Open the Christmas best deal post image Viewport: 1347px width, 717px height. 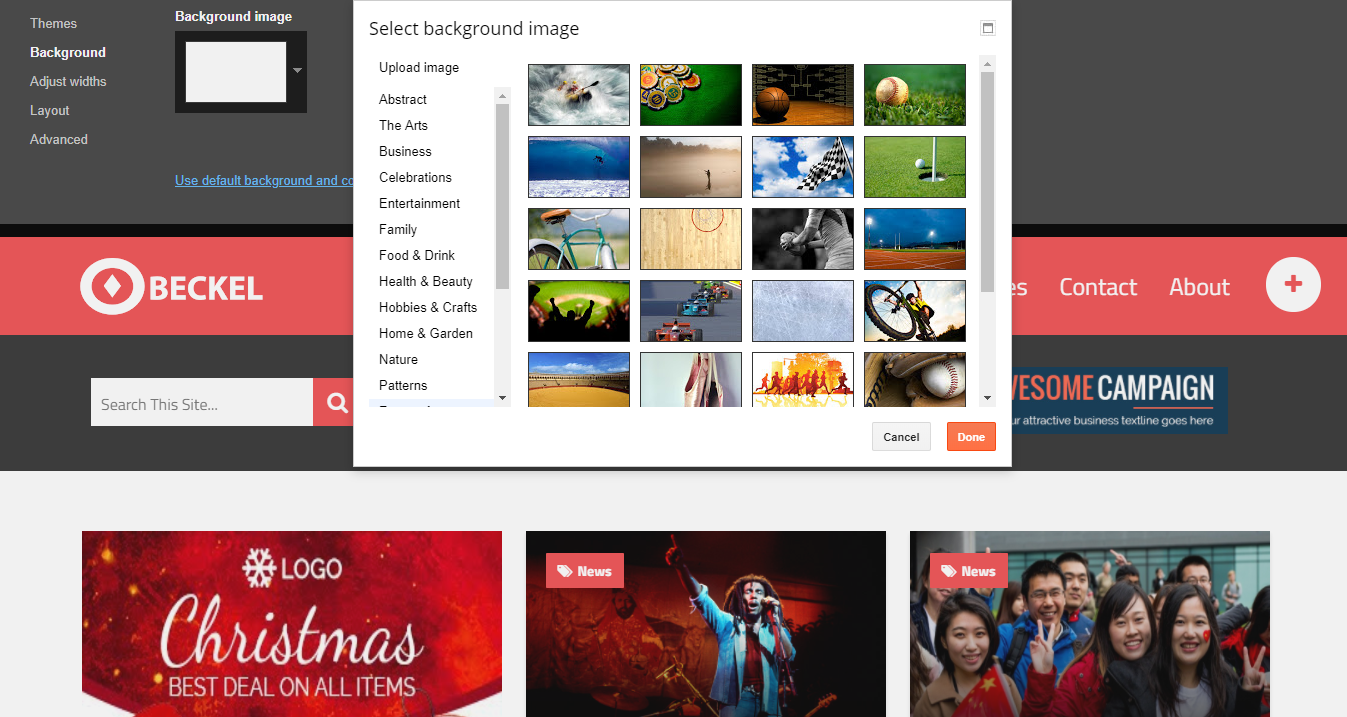click(x=292, y=624)
